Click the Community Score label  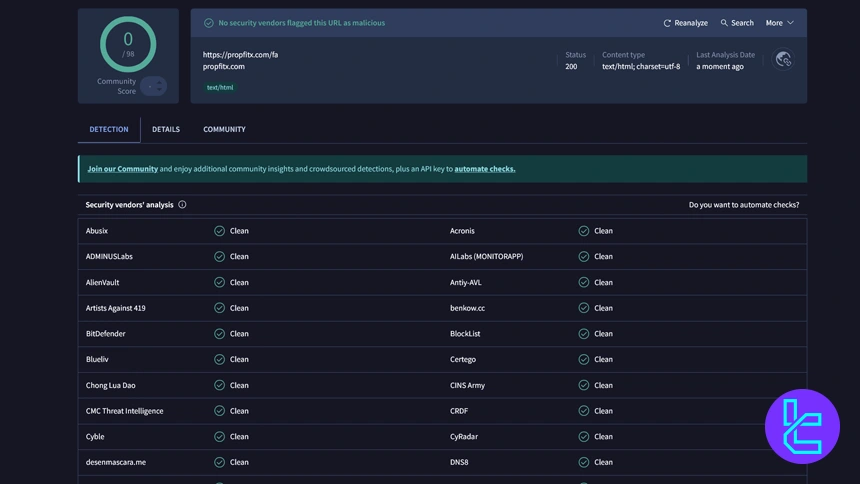tap(116, 86)
